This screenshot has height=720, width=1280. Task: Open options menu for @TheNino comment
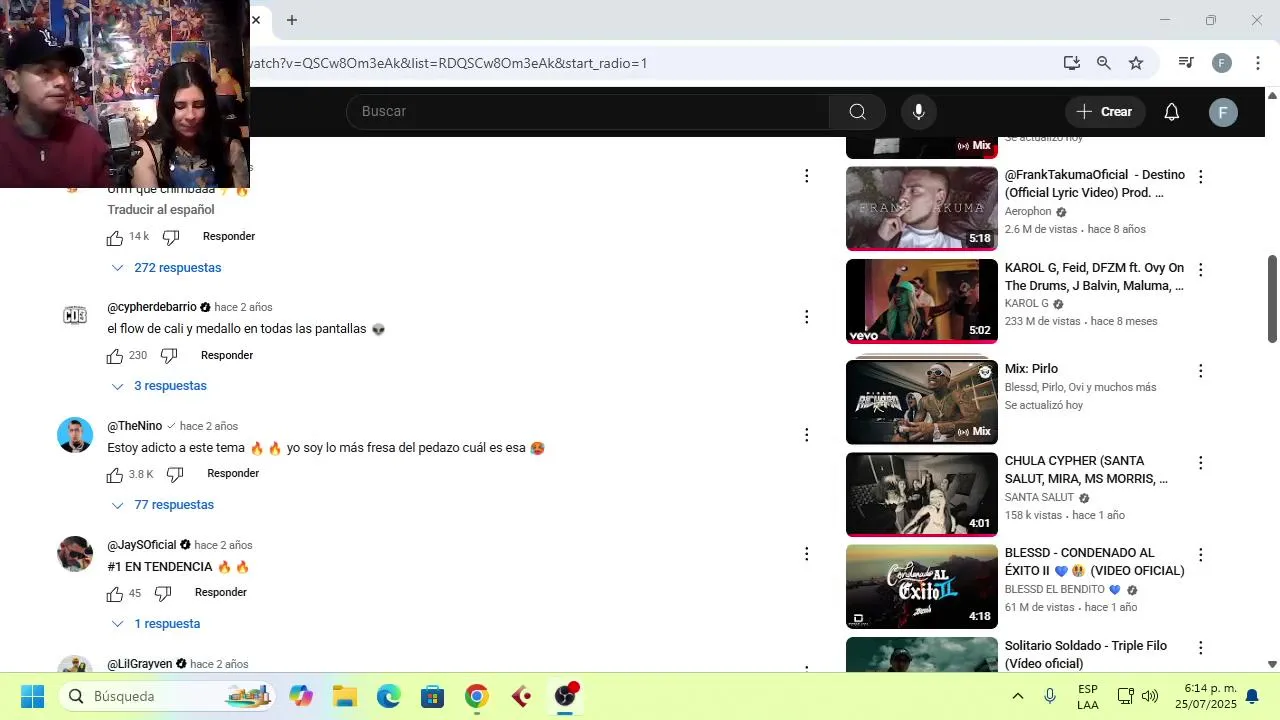coord(807,435)
